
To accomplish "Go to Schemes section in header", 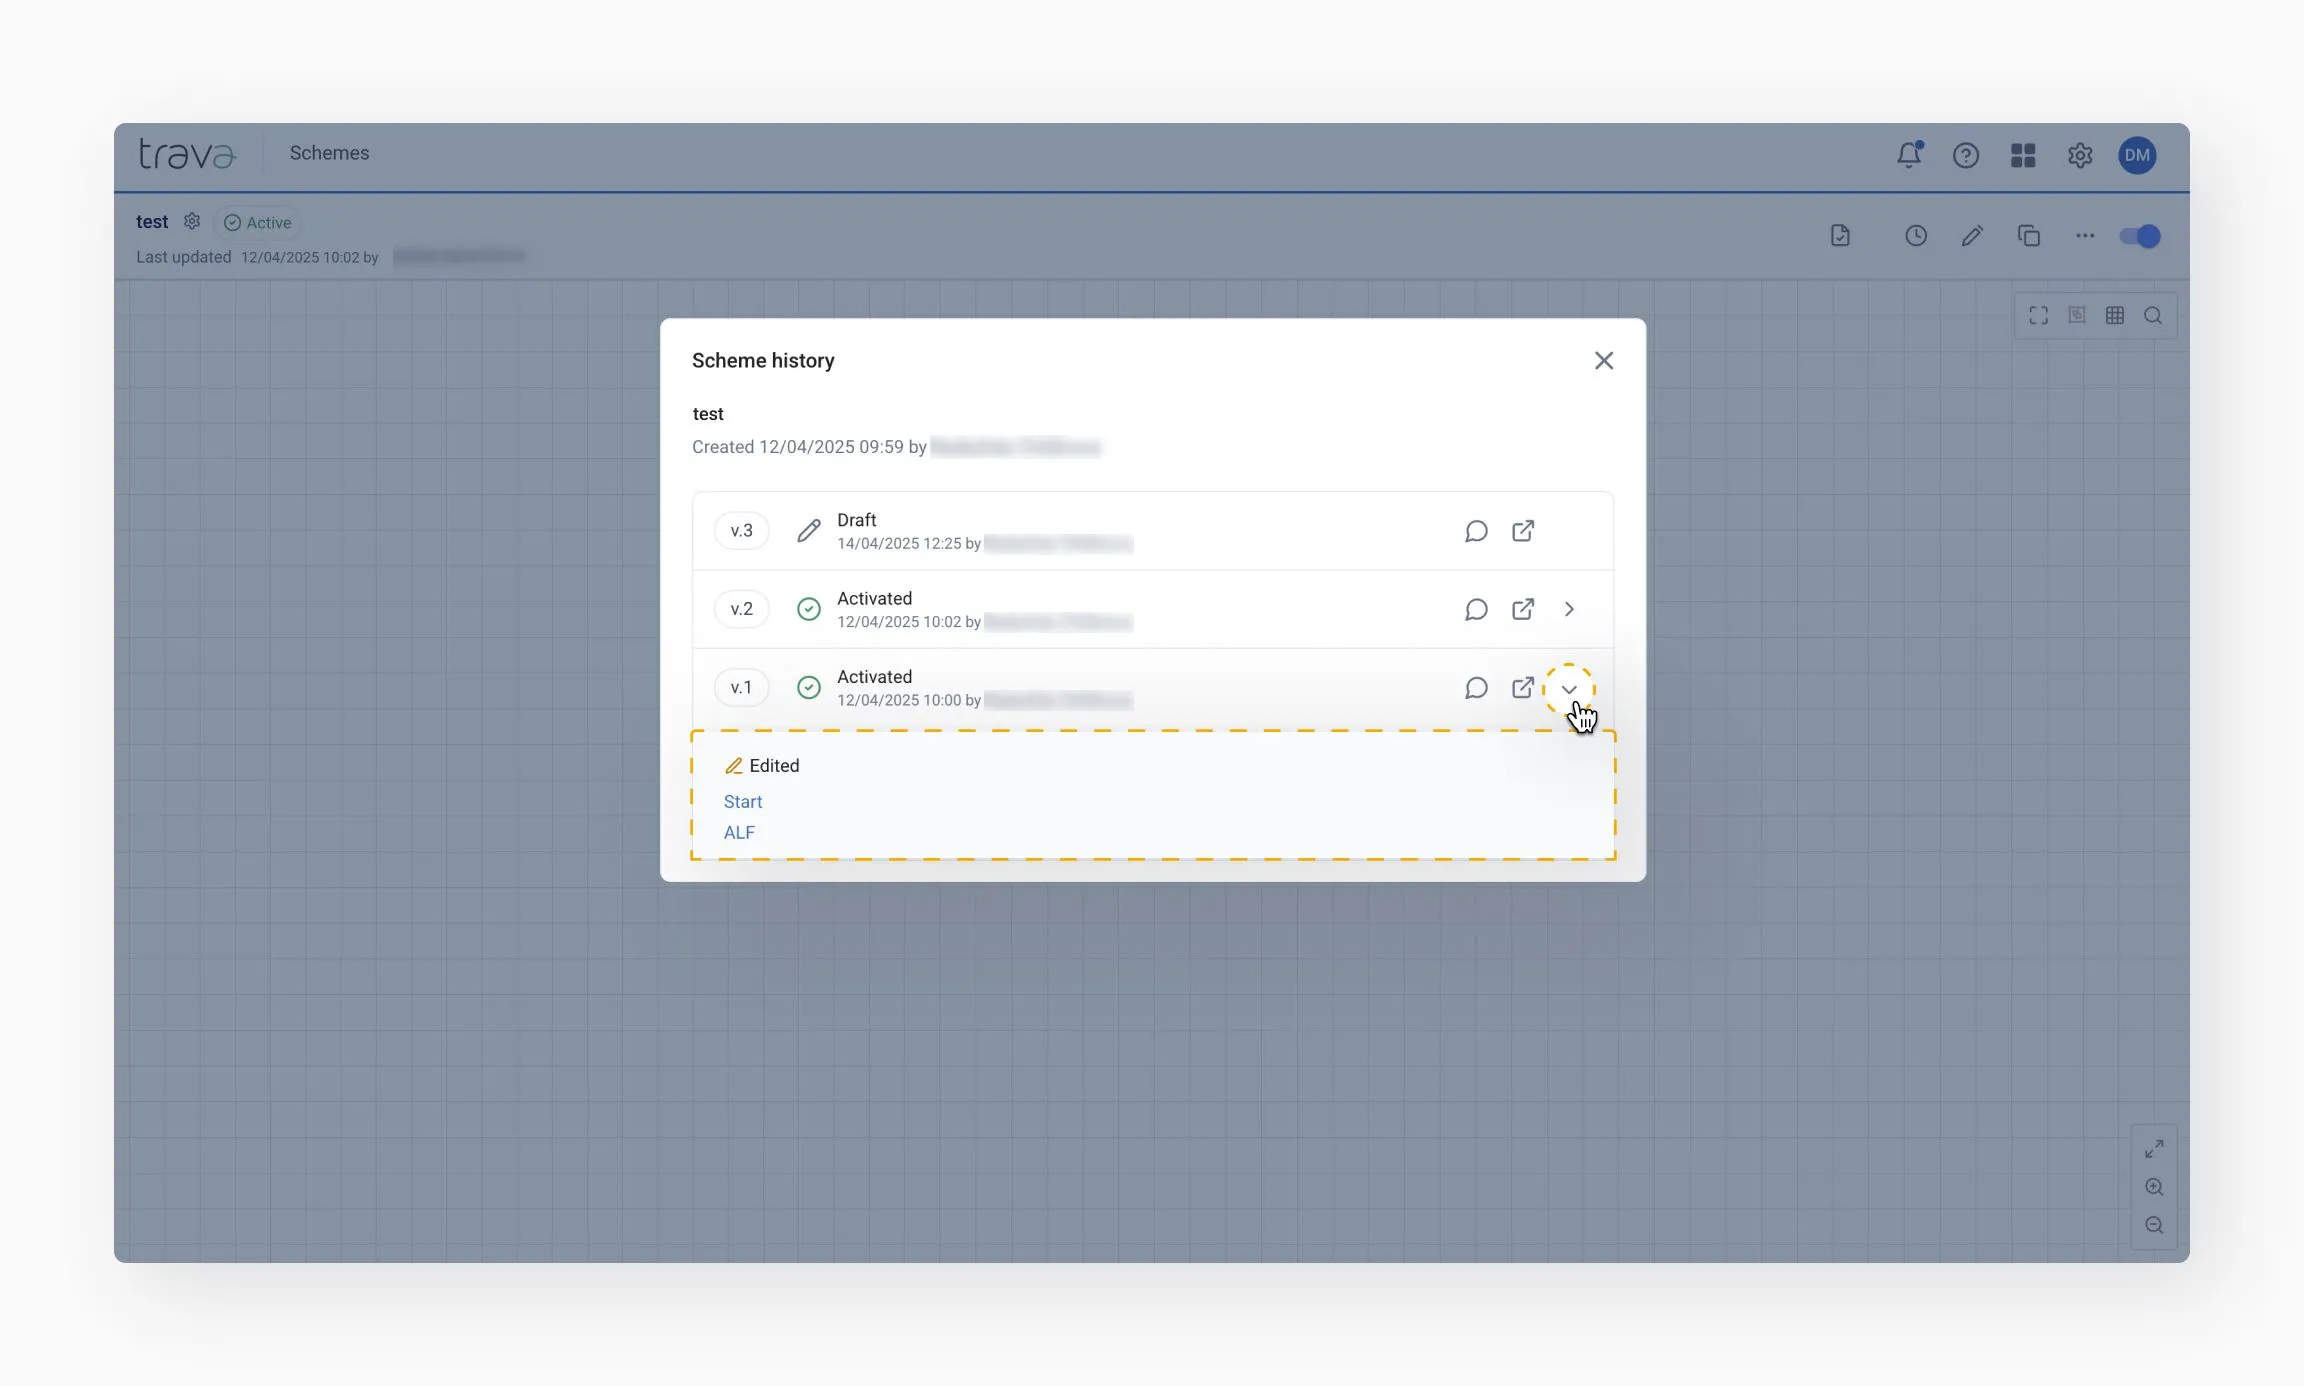I will 329,153.
